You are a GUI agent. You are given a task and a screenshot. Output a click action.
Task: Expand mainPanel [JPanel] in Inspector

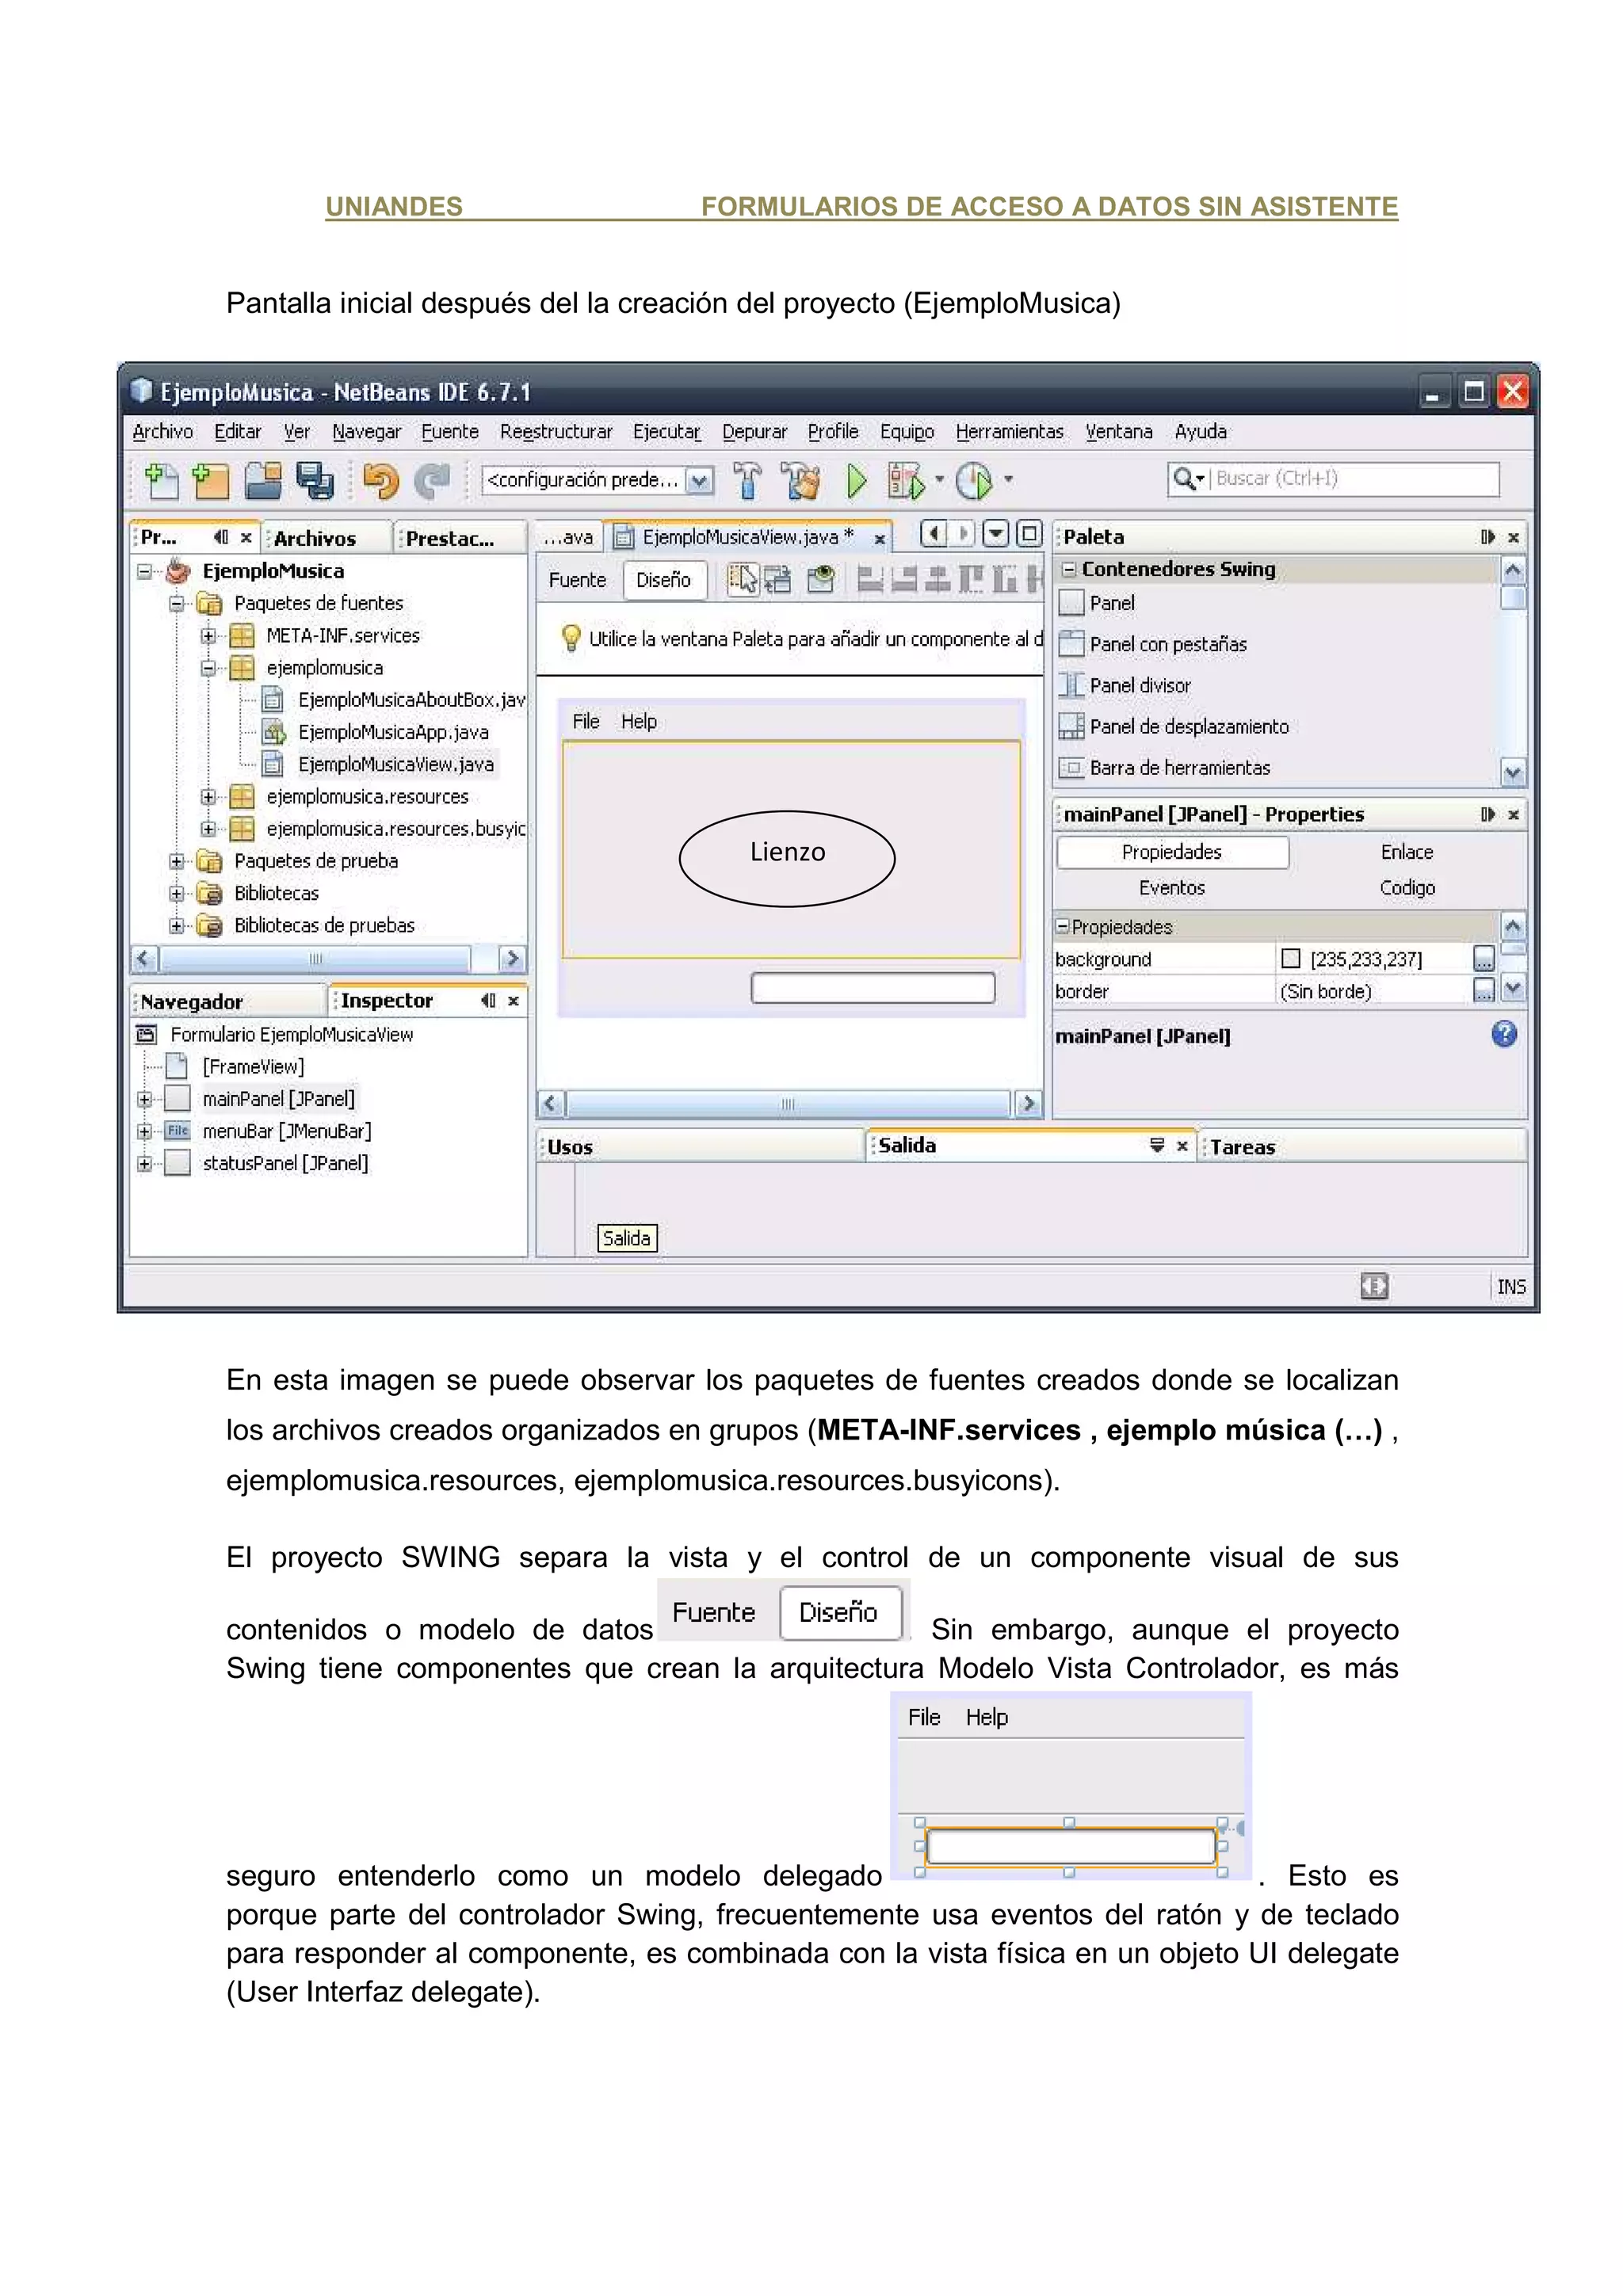(144, 1099)
